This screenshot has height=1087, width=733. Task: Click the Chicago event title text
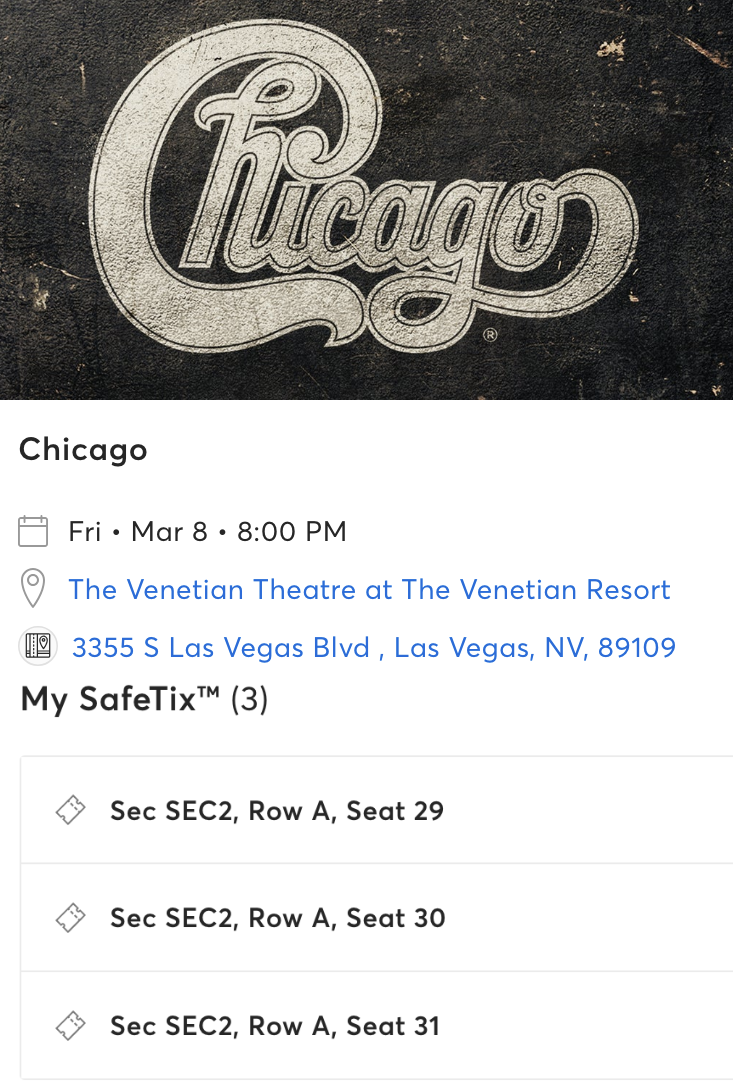click(83, 450)
